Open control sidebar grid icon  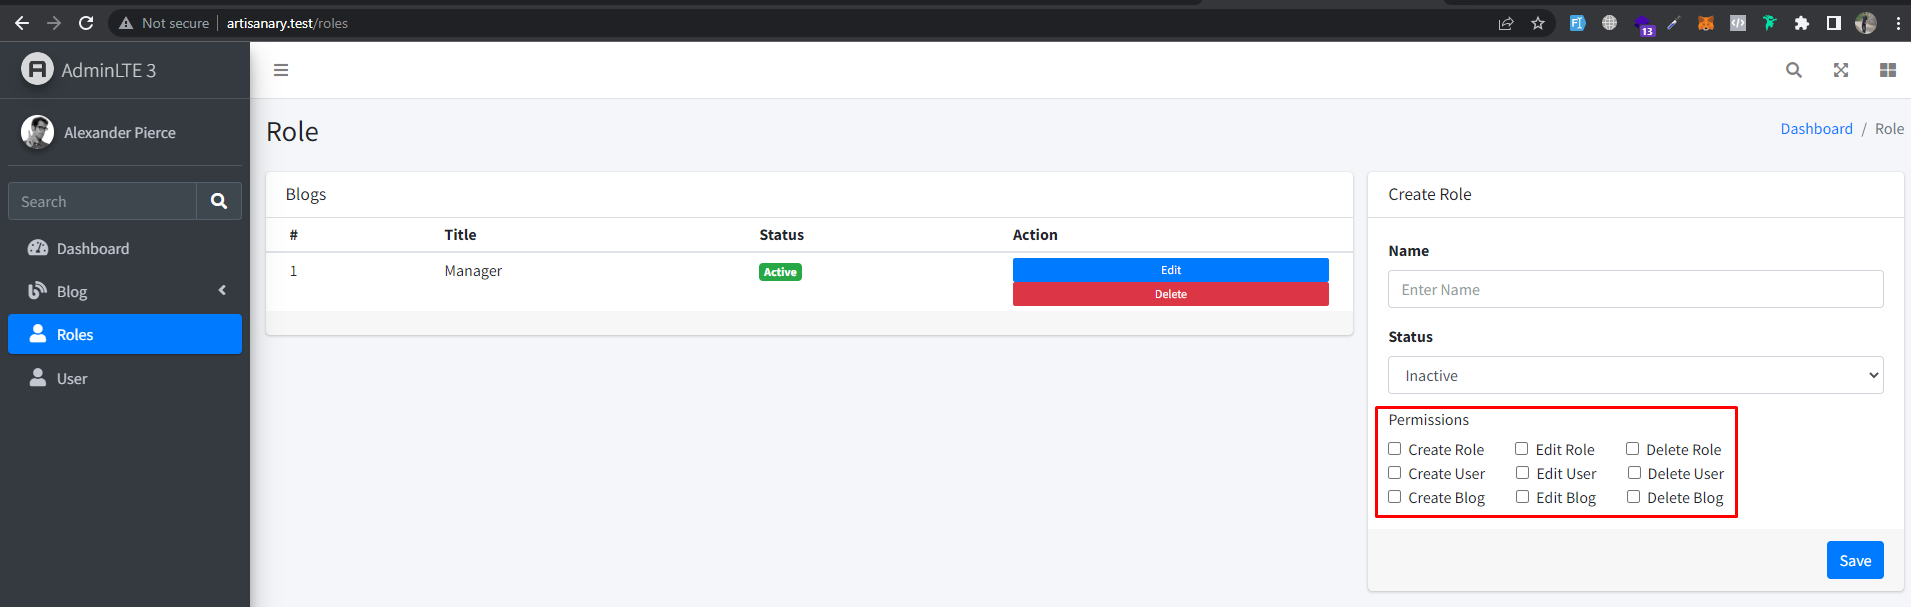(x=1888, y=70)
